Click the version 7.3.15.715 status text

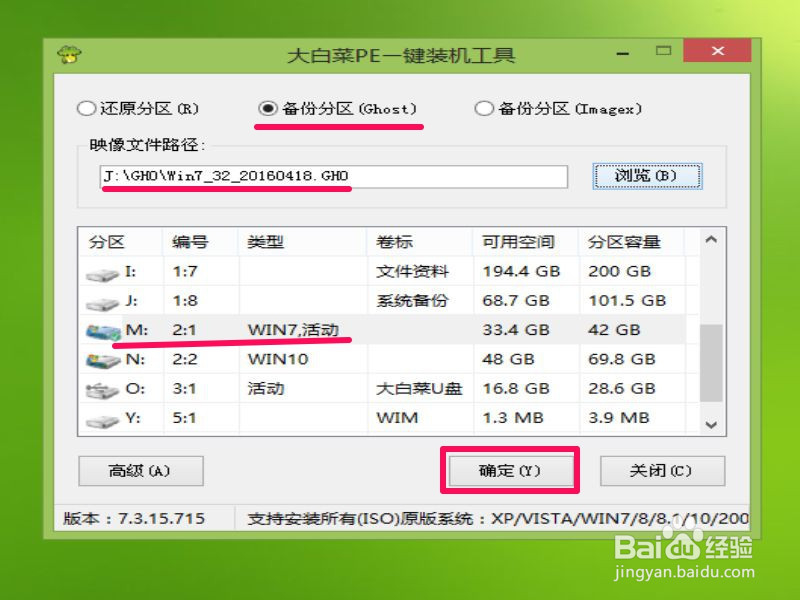pyautogui.click(x=134, y=518)
